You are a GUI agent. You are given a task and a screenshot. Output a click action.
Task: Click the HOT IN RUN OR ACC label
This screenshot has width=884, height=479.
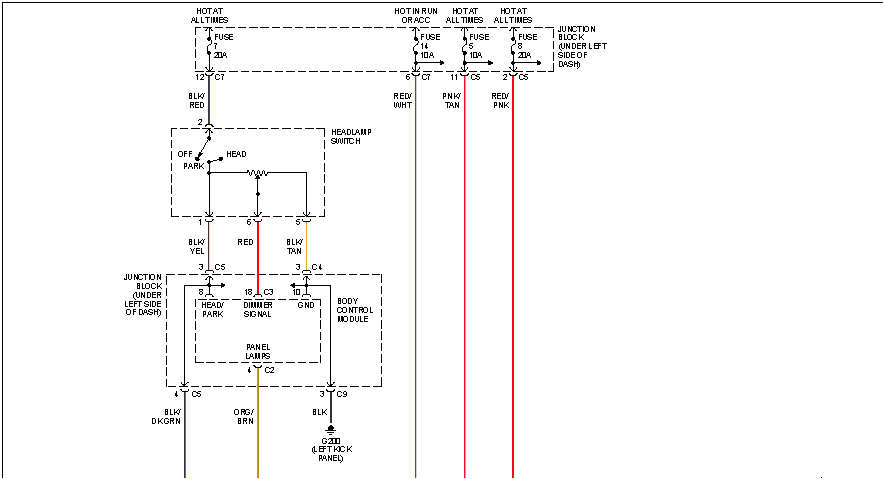tap(414, 15)
